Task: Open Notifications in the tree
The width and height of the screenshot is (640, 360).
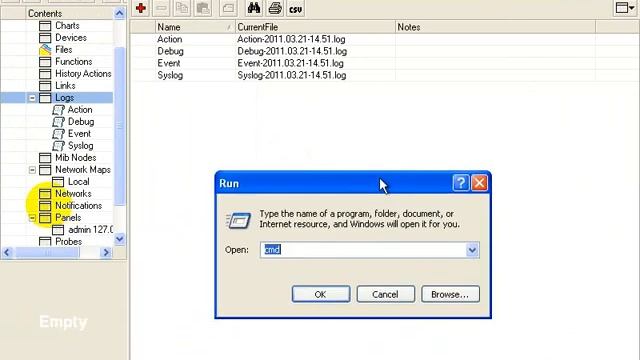Action: click(x=78, y=206)
